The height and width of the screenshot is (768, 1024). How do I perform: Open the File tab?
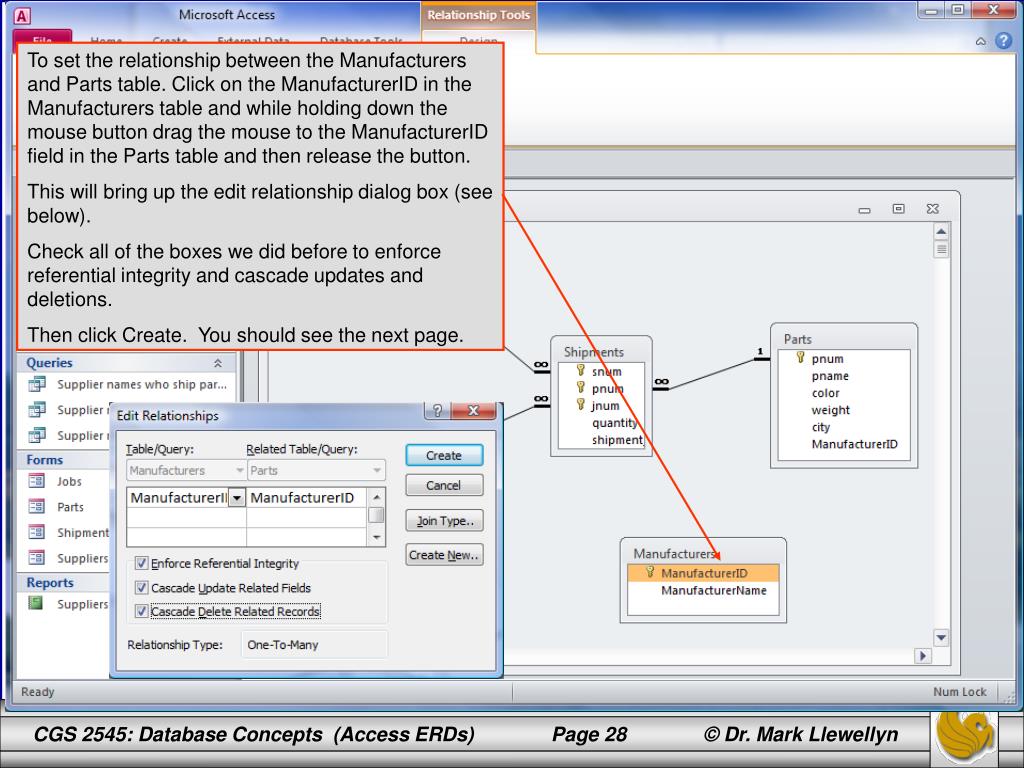[x=43, y=38]
